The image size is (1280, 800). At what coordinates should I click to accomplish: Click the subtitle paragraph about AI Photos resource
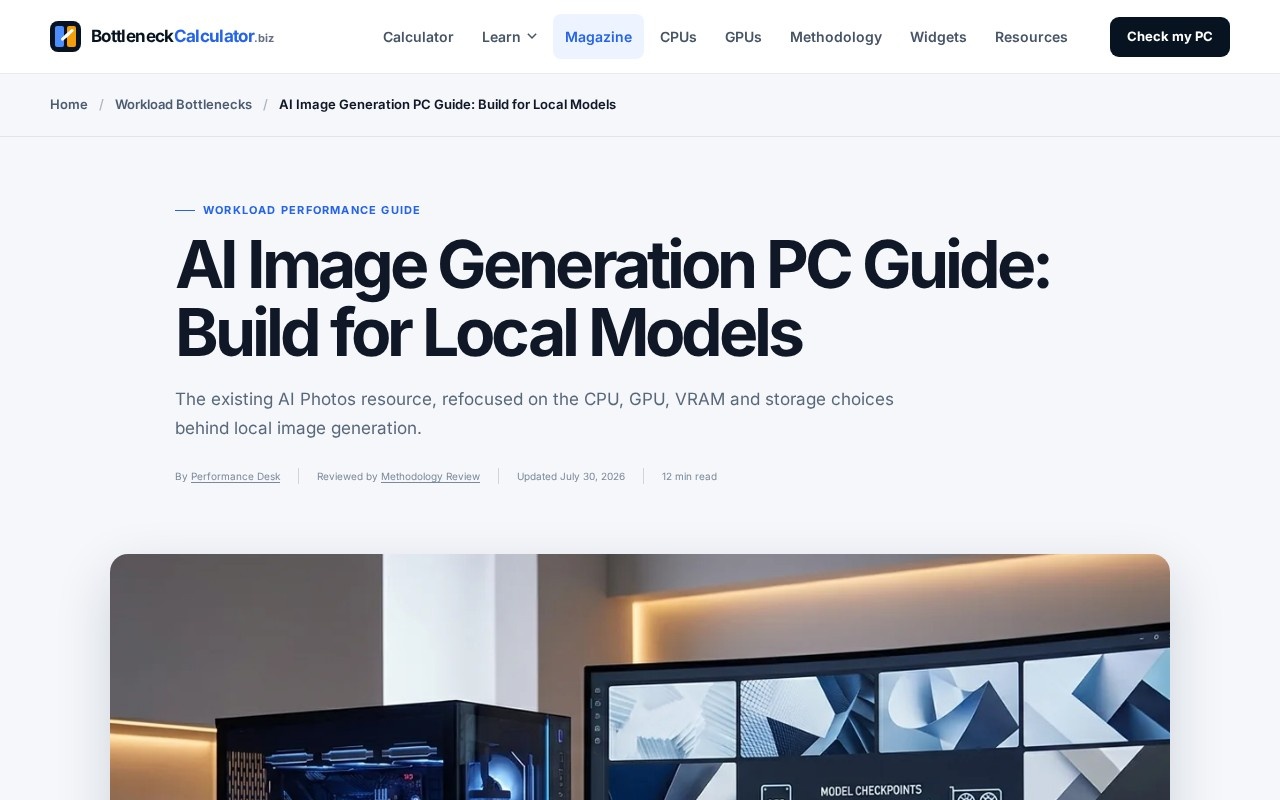[x=534, y=413]
